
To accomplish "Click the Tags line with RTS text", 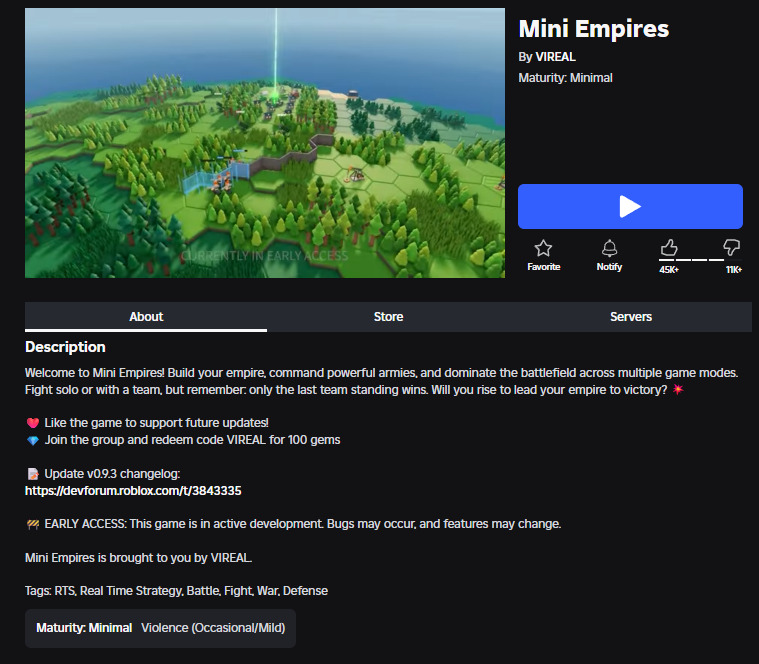I will pos(176,591).
